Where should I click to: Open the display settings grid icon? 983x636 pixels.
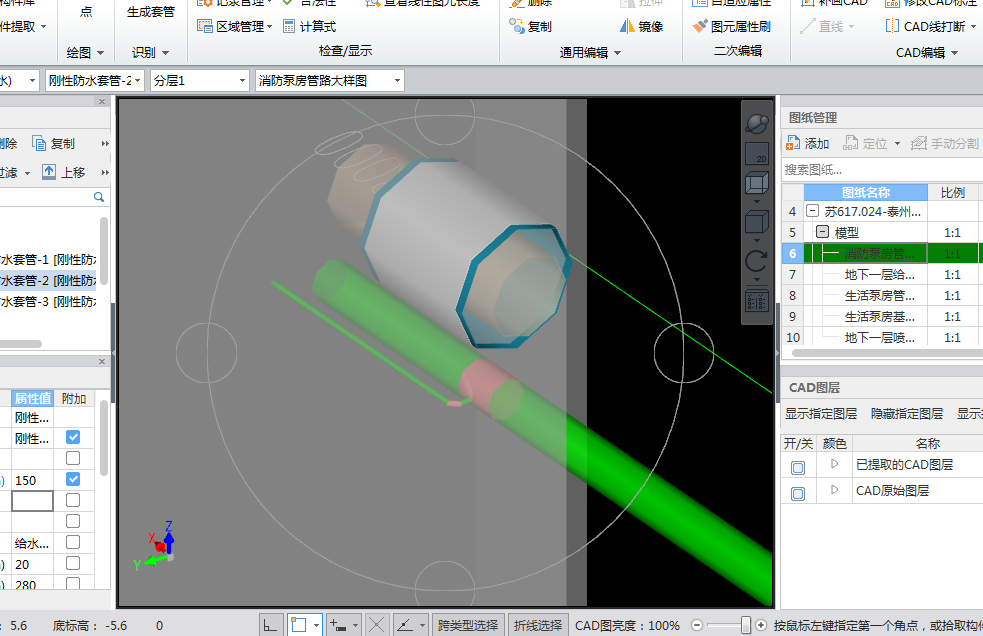pyautogui.click(x=757, y=301)
